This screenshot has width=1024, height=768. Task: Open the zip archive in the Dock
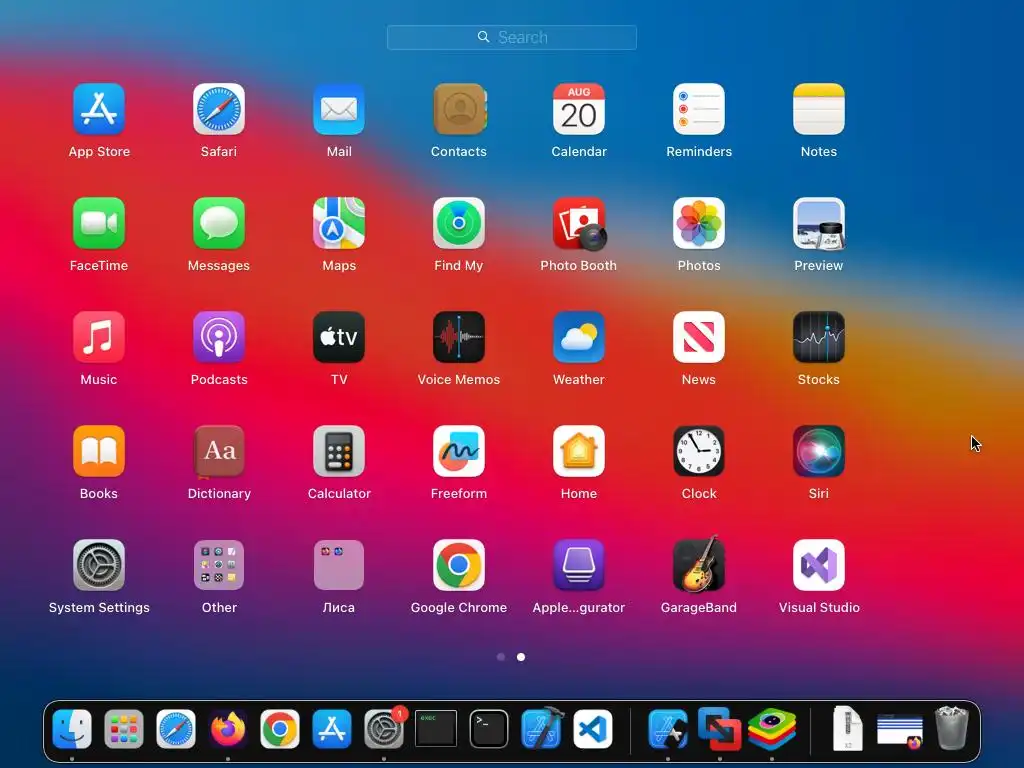(848, 729)
